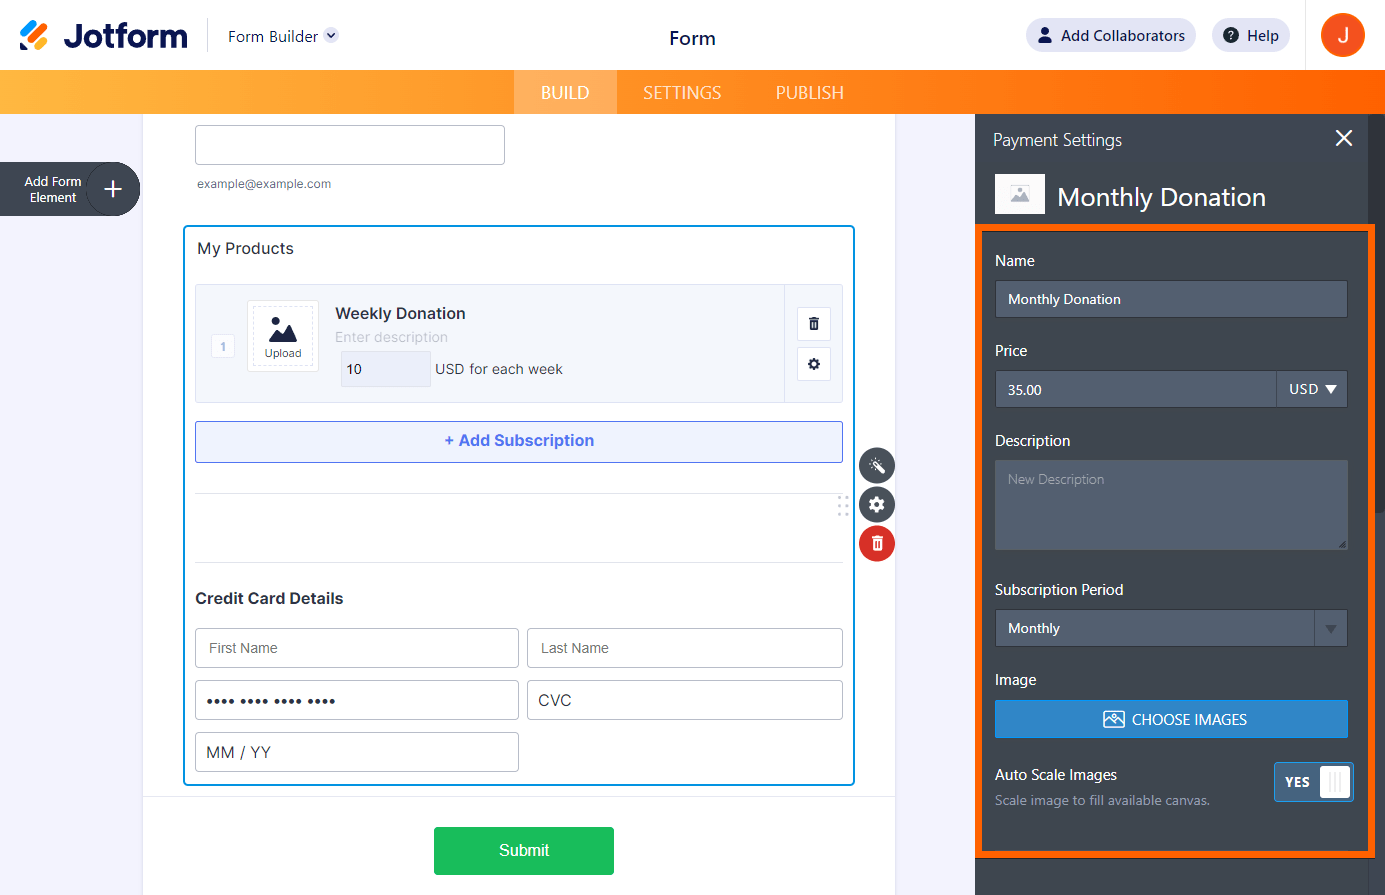This screenshot has width=1385, height=895.
Task: Click the Enter description placeholder for Weekly Donation
Action: (x=391, y=338)
